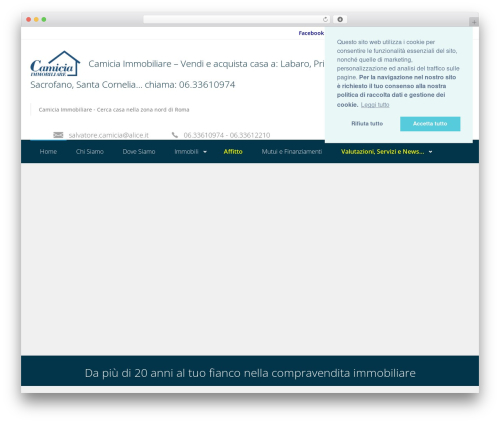Click email salvatore.camicia@alice.it

(109, 135)
